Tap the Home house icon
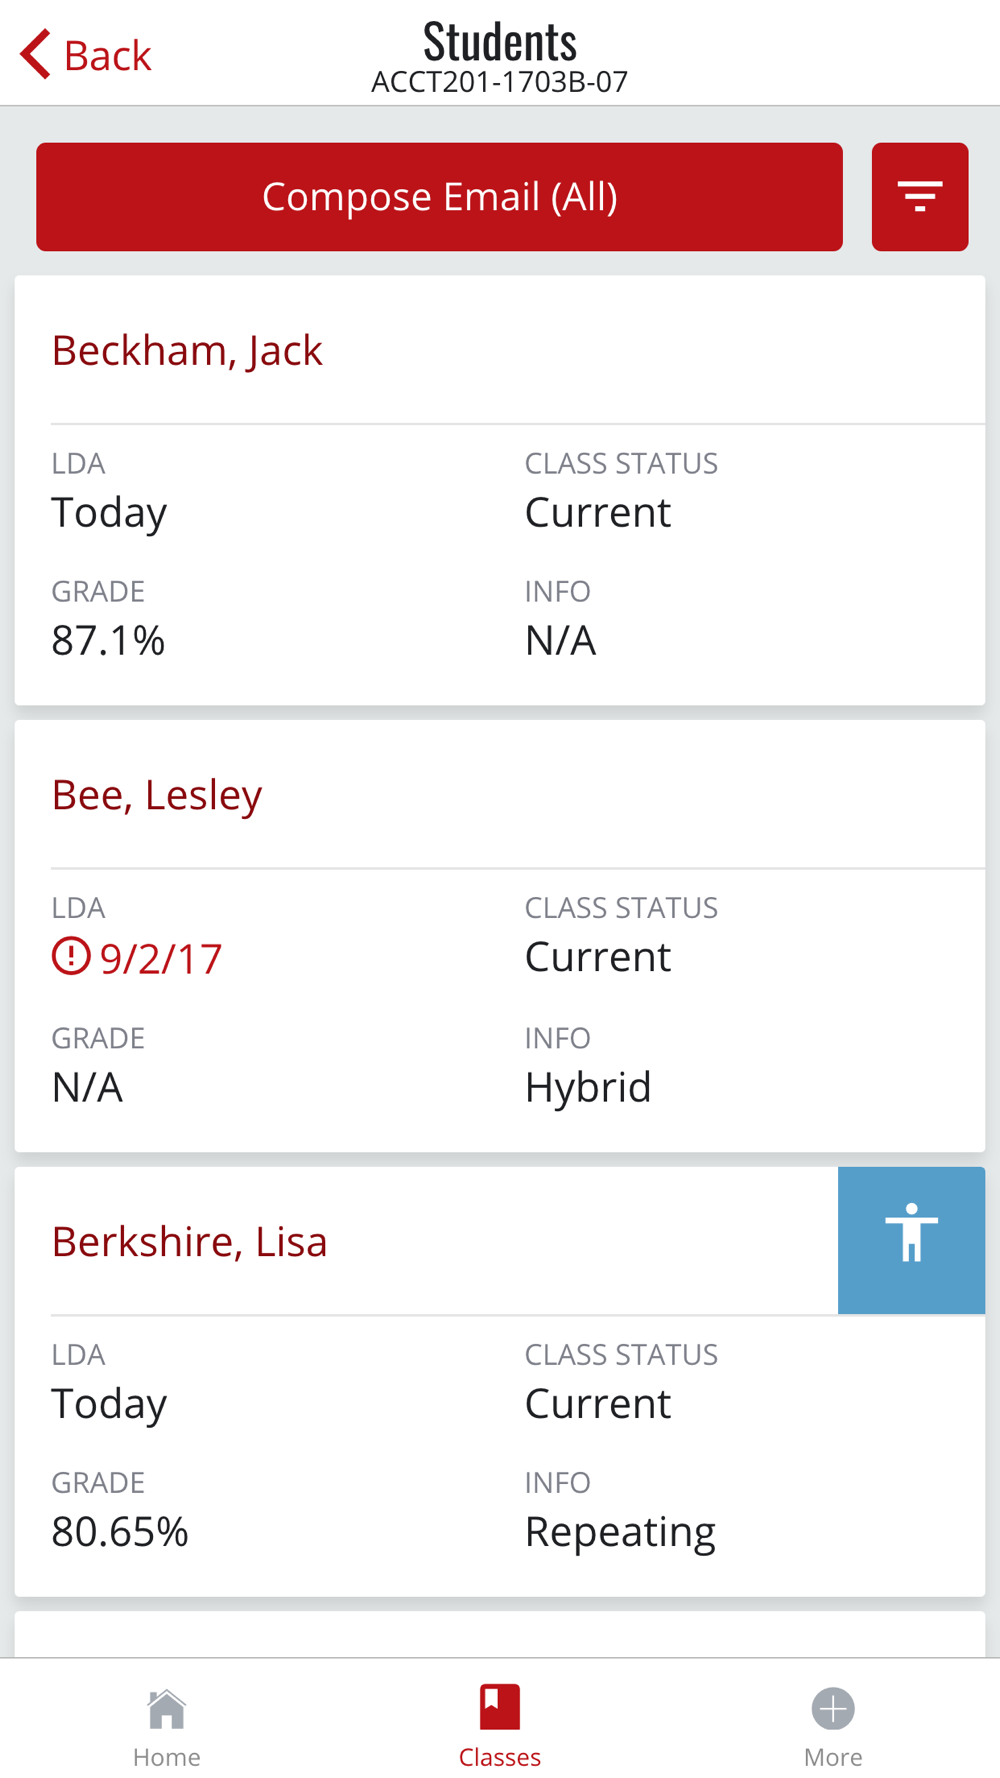Screen dimensions: 1000x1778 [166, 1709]
